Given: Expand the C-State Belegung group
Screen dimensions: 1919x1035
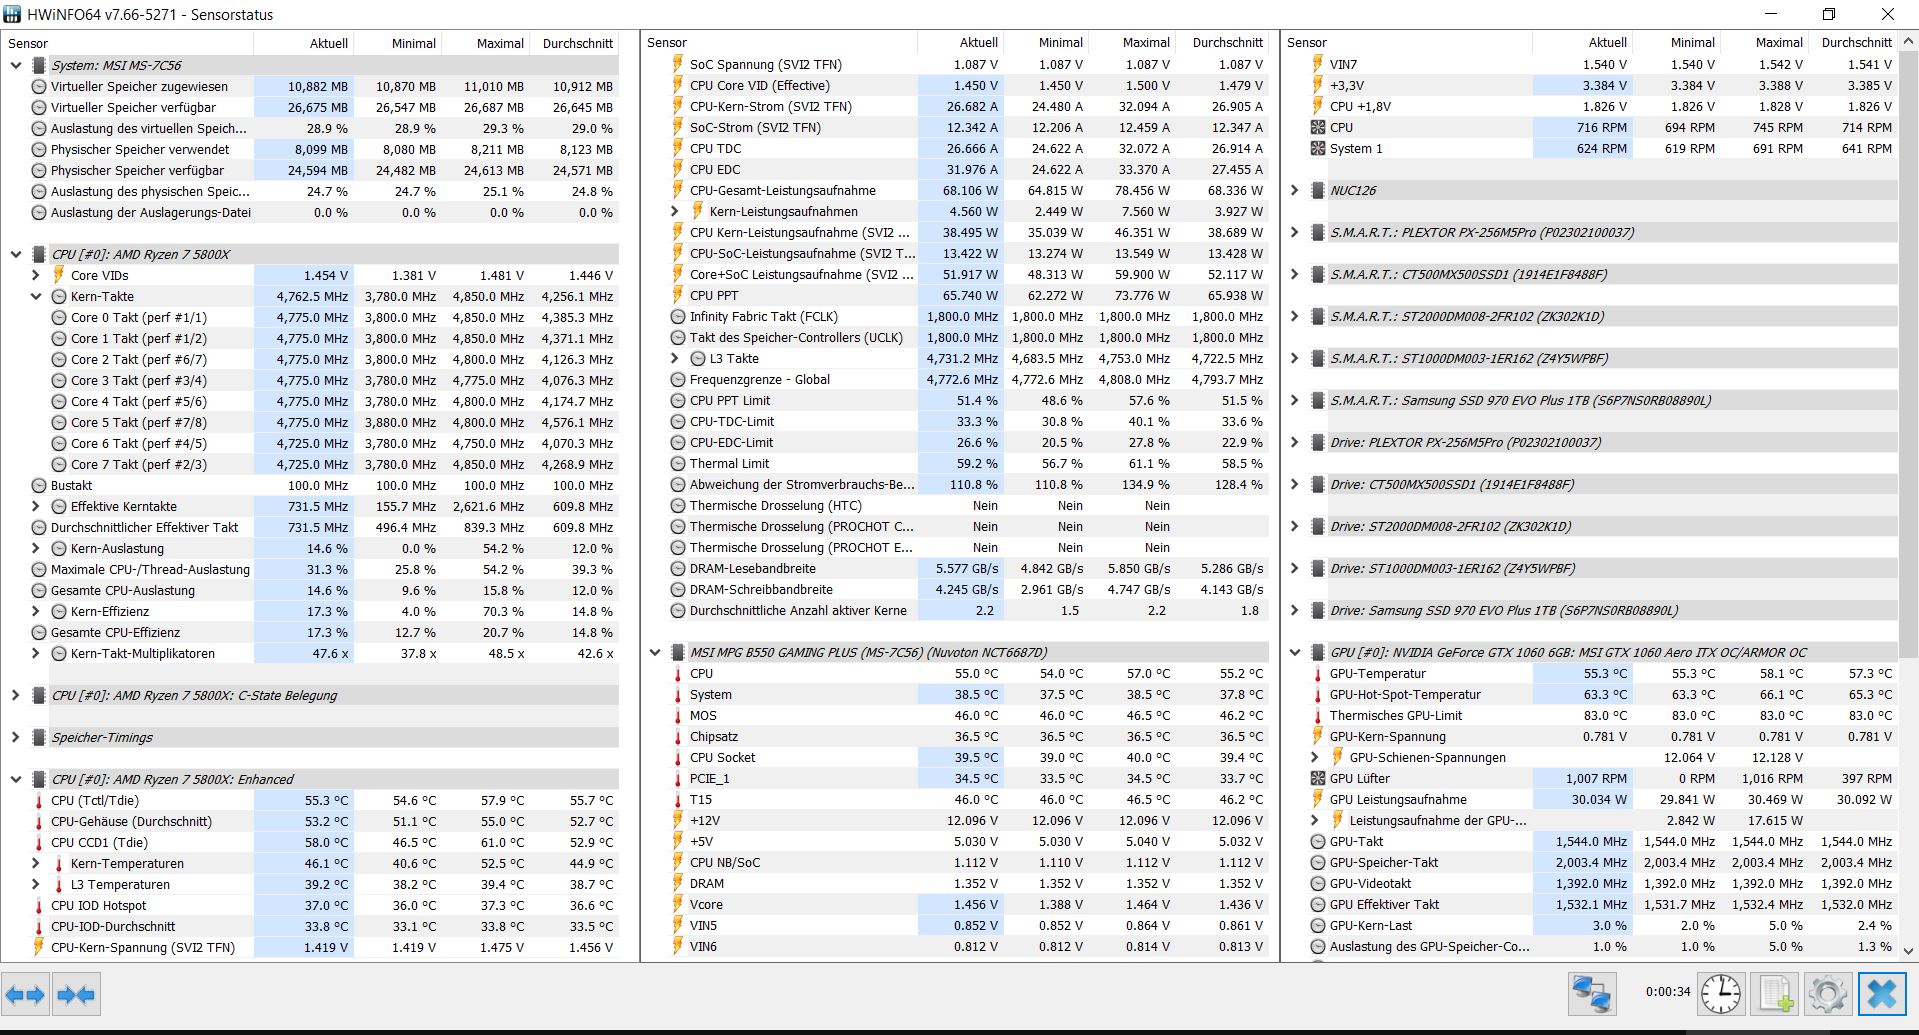Looking at the screenshot, I should point(16,695).
